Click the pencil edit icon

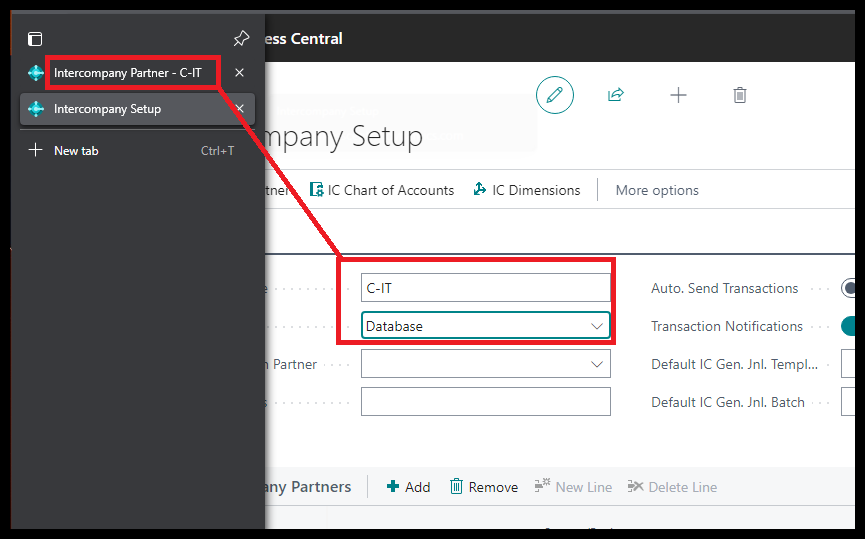coord(555,95)
